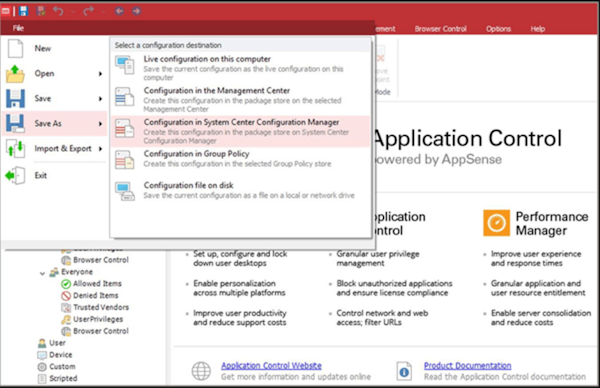Click the Open folder icon
The width and height of the screenshot is (600, 388).
pyautogui.click(x=15, y=74)
